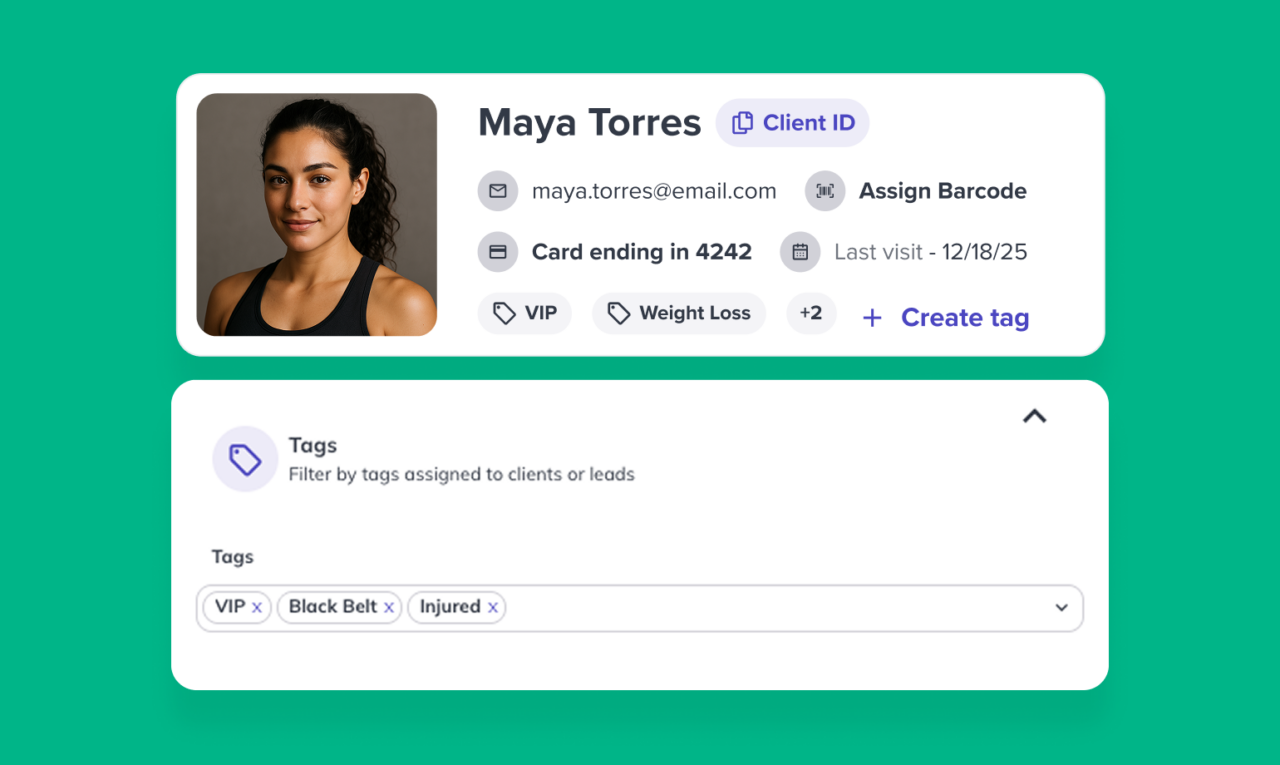Remove the VIP tag from filter
The image size is (1280, 765).
257,607
